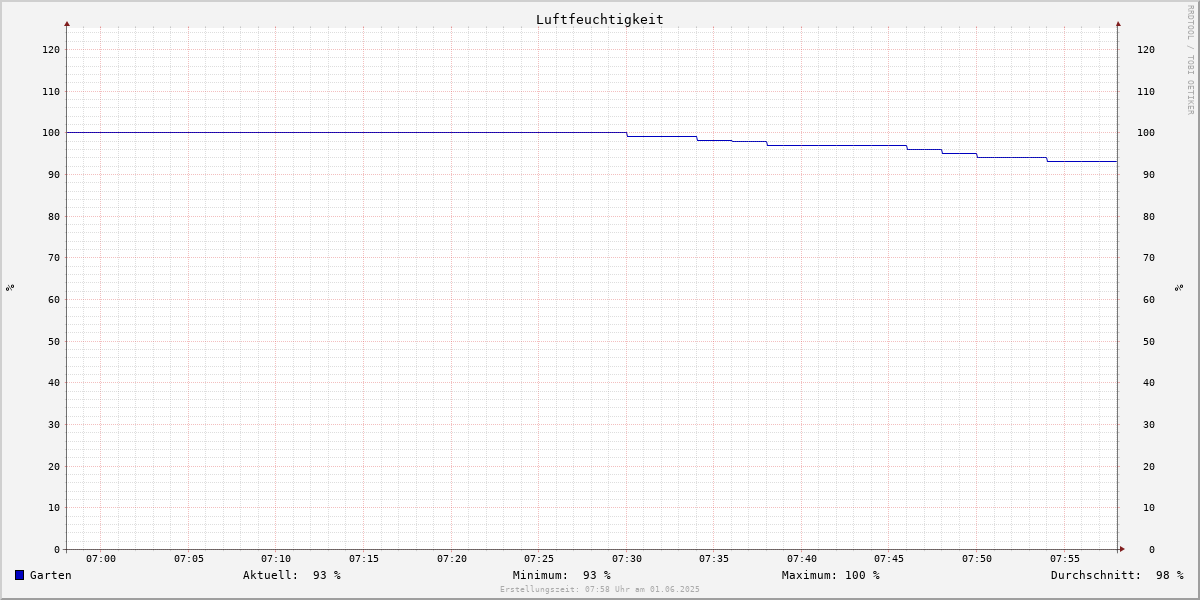Click the 120 label on right y-axis
The width and height of the screenshot is (1200, 600).
click(x=1146, y=49)
